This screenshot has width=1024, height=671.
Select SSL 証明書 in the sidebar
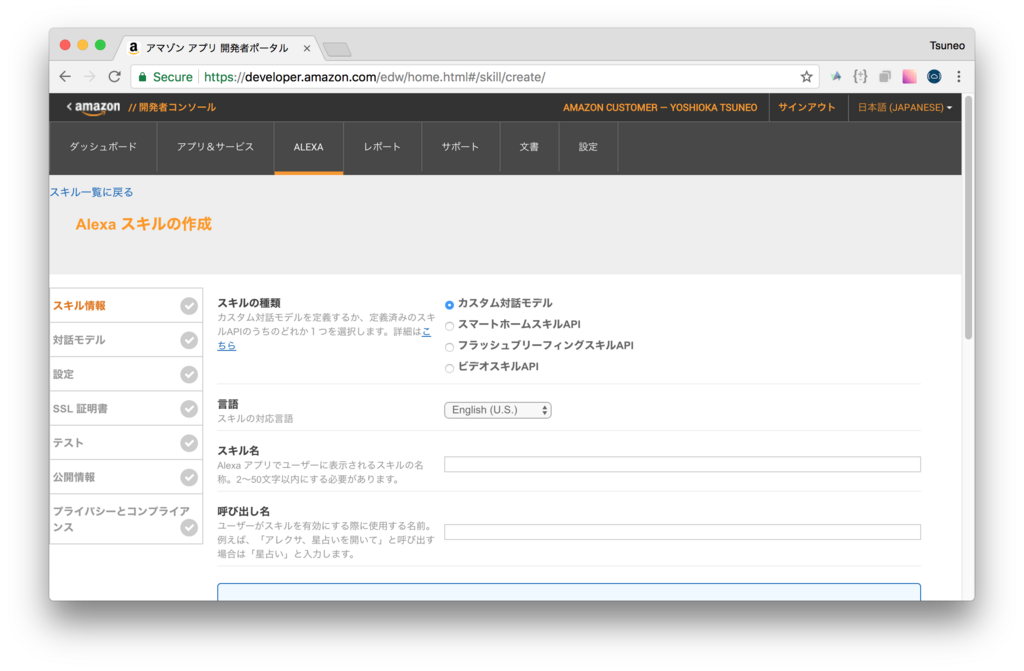tap(80, 408)
